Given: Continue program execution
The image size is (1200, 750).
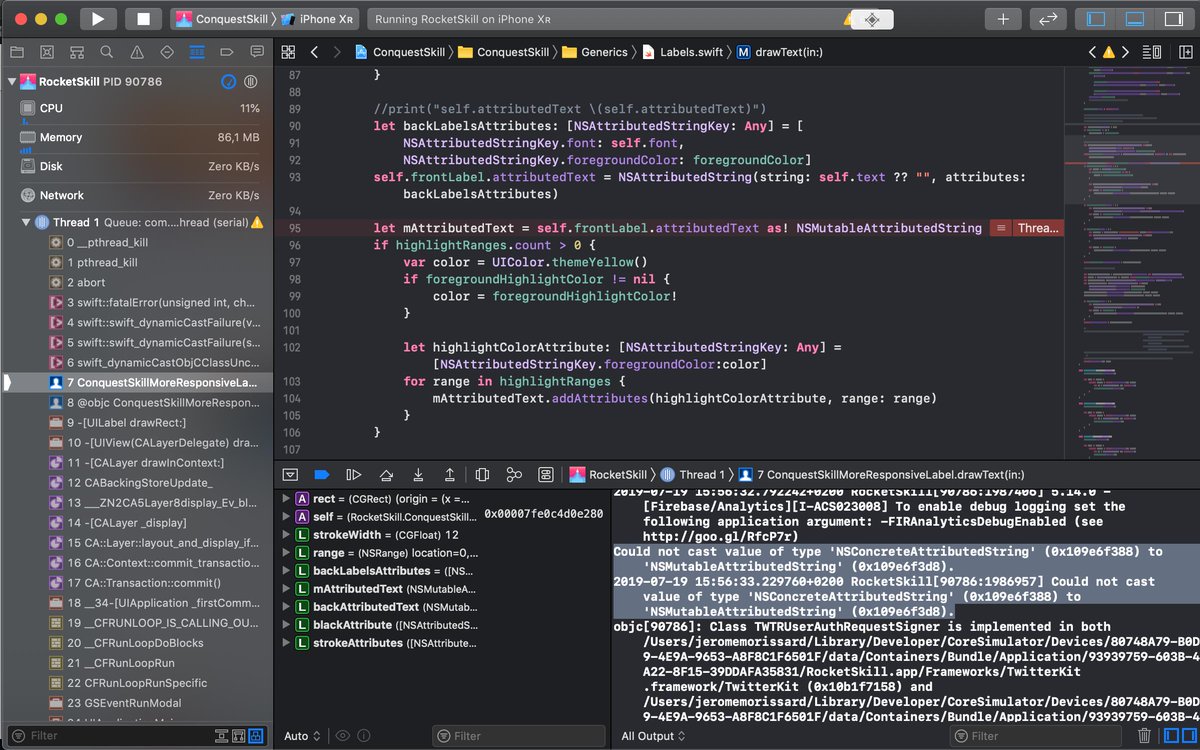Looking at the screenshot, I should (x=353, y=474).
